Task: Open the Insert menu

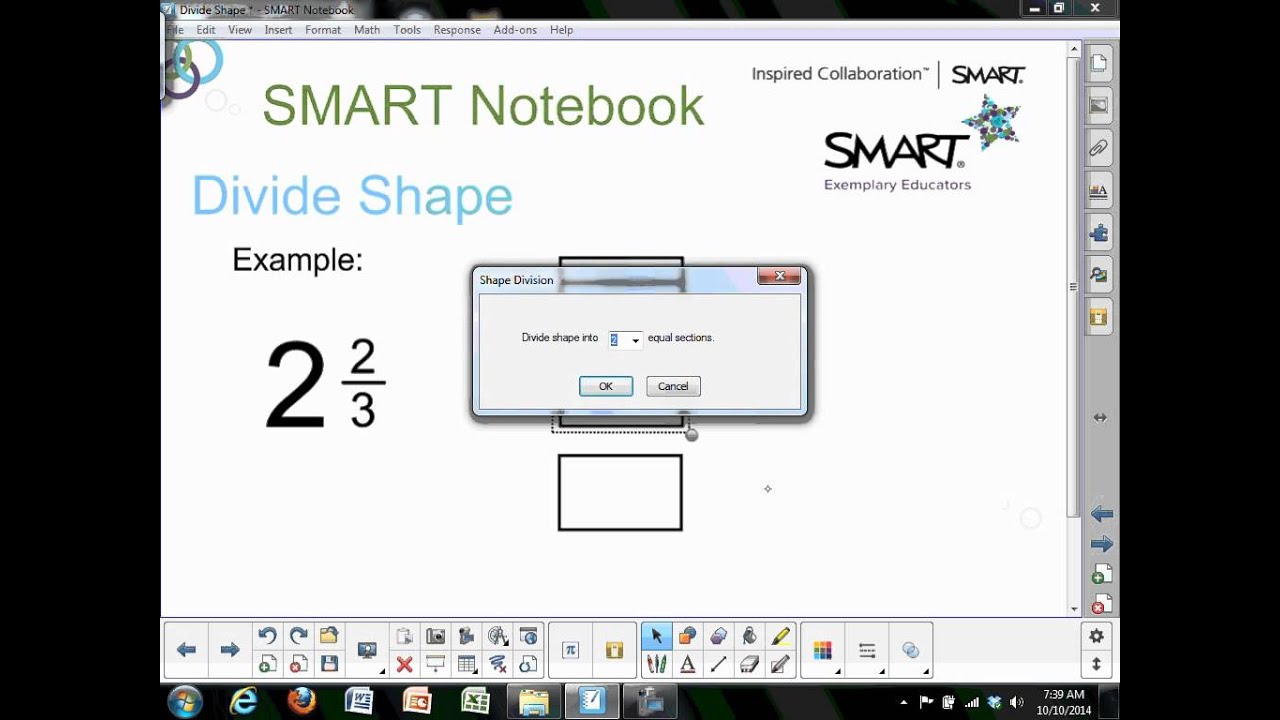Action: point(278,30)
